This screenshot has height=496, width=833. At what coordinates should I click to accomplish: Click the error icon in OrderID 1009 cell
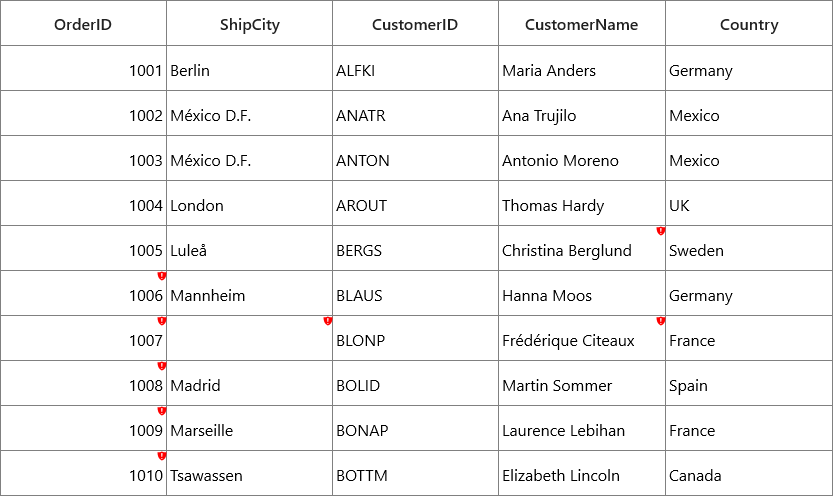(x=162, y=411)
